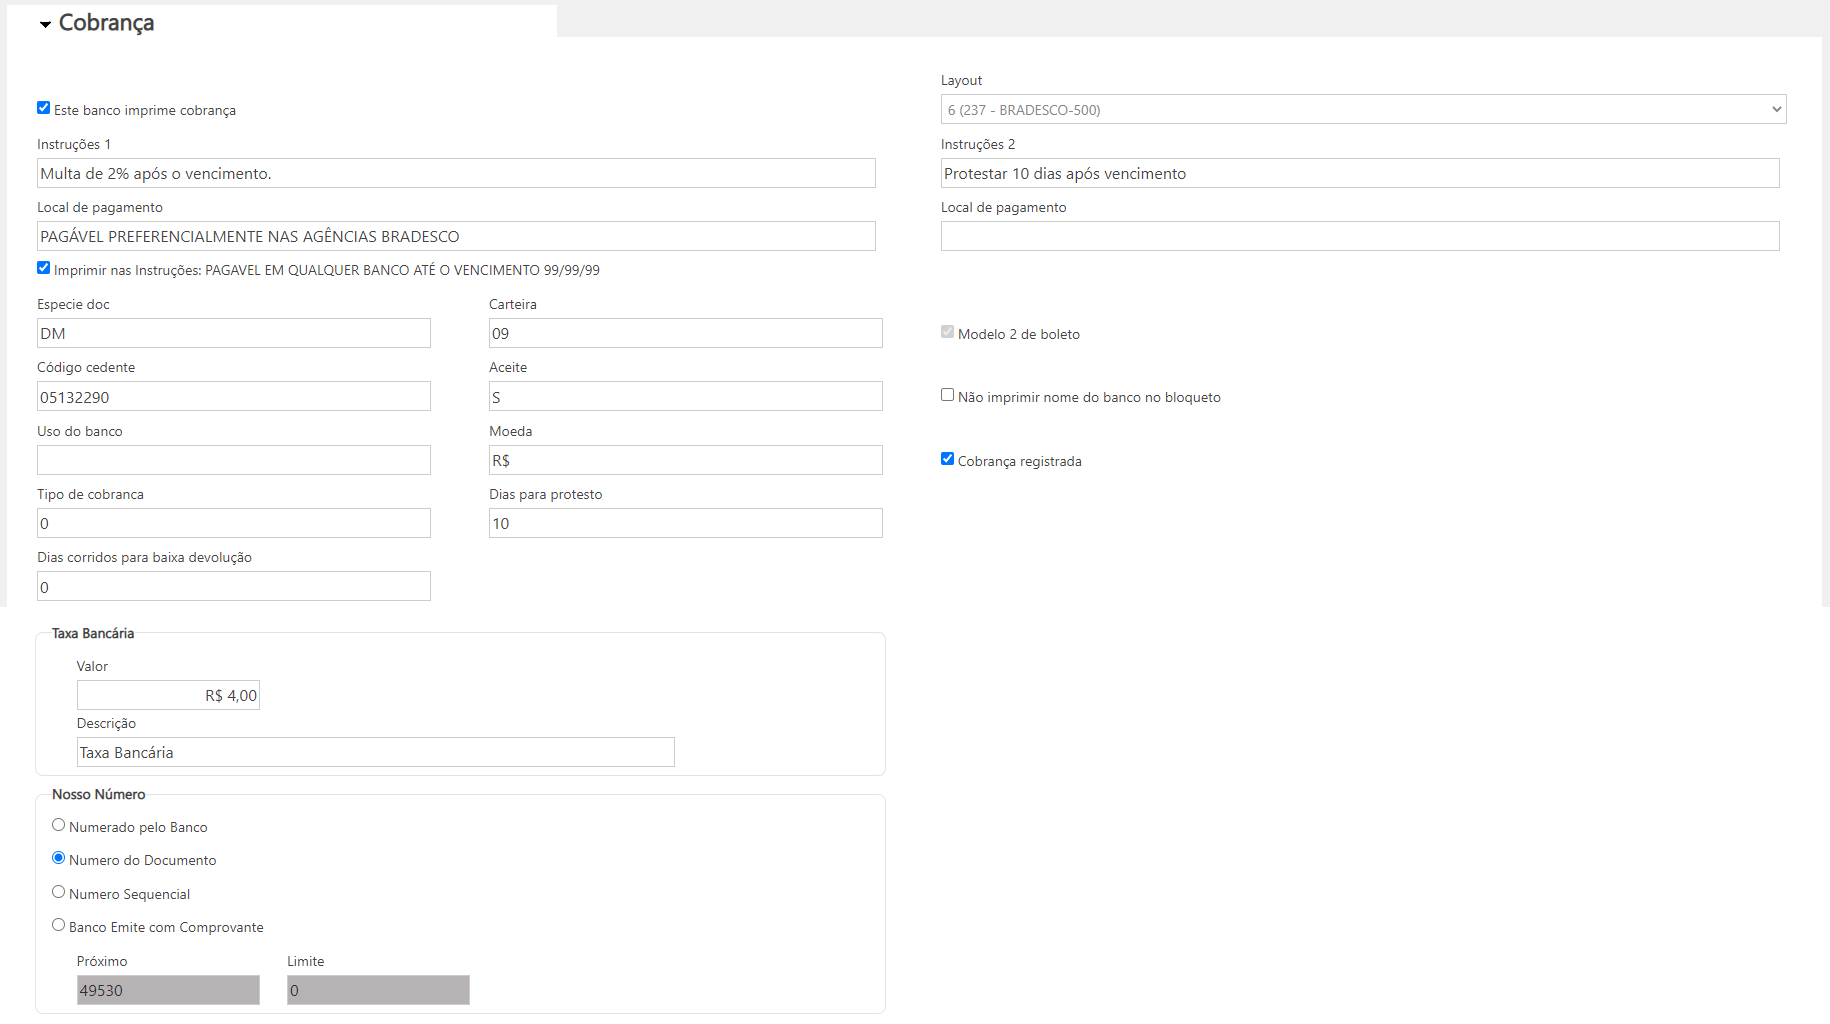Click the Taxa Bancária Descrição field
This screenshot has width=1830, height=1024.
[x=376, y=752]
